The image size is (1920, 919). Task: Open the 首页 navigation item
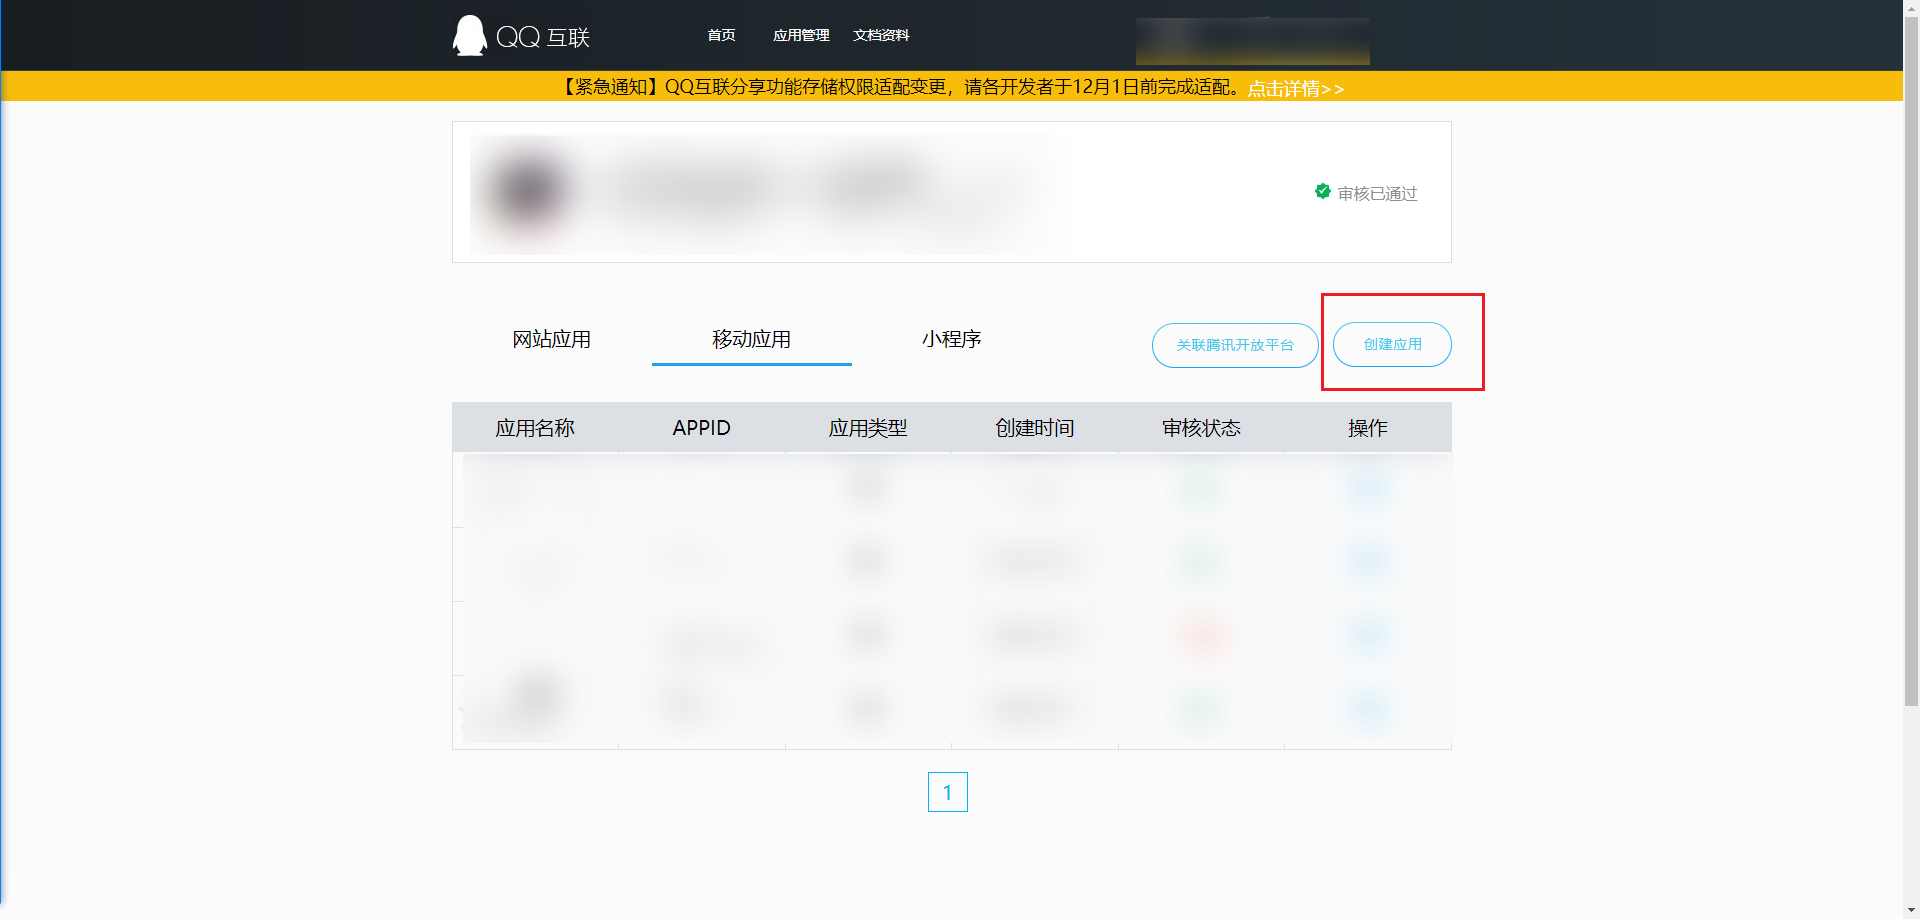pyautogui.click(x=721, y=35)
